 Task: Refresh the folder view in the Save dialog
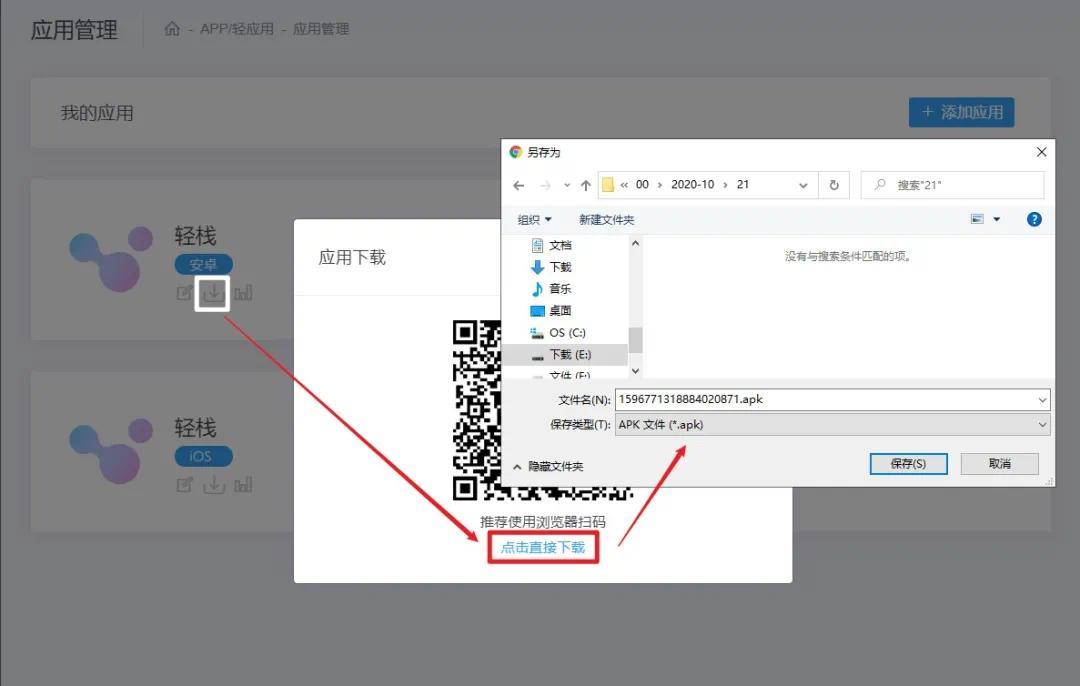(836, 184)
